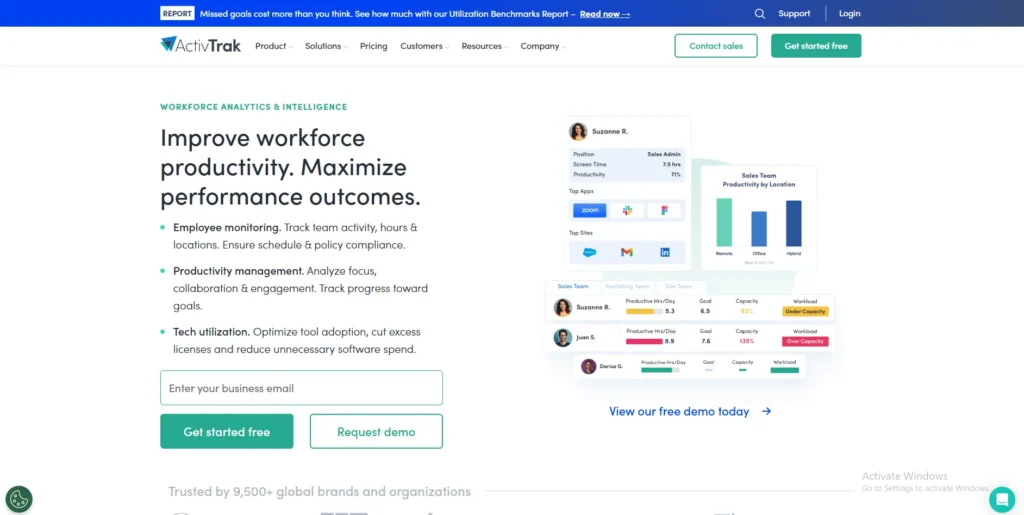Viewport: 1024px width, 515px height.
Task: Click the business email input field
Action: (301, 388)
